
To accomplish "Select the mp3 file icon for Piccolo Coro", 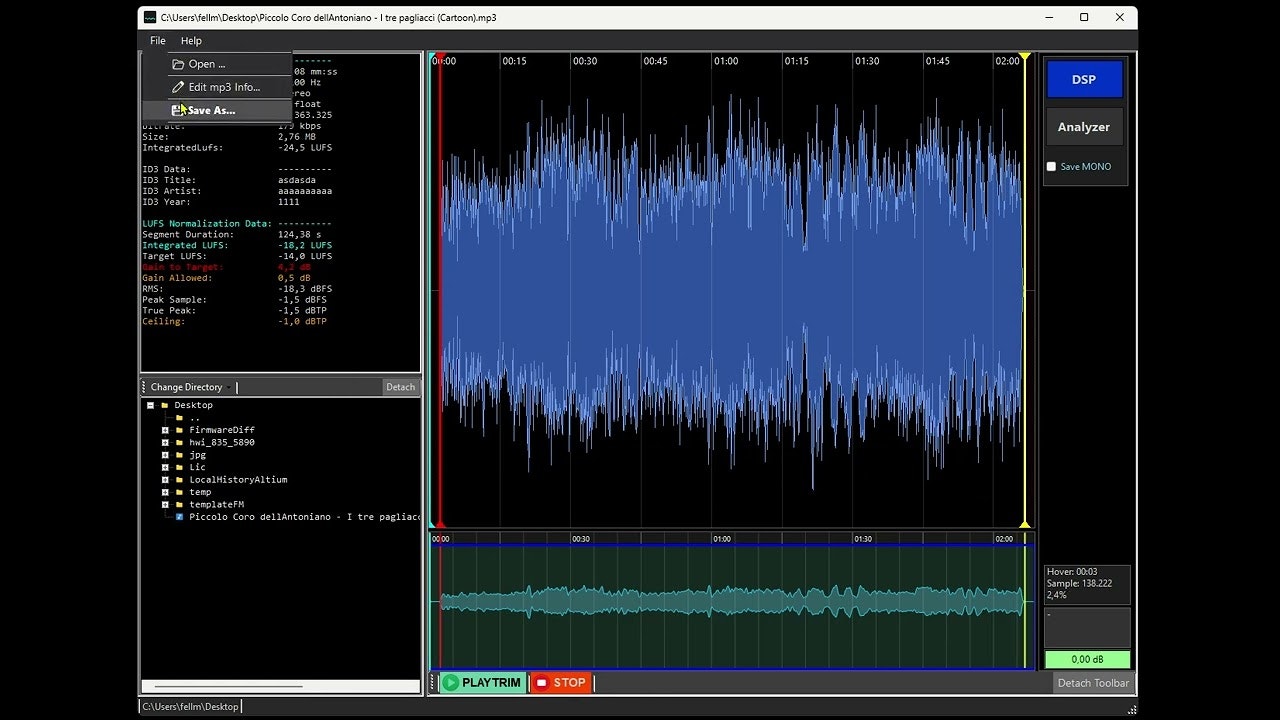I will click(x=180, y=517).
